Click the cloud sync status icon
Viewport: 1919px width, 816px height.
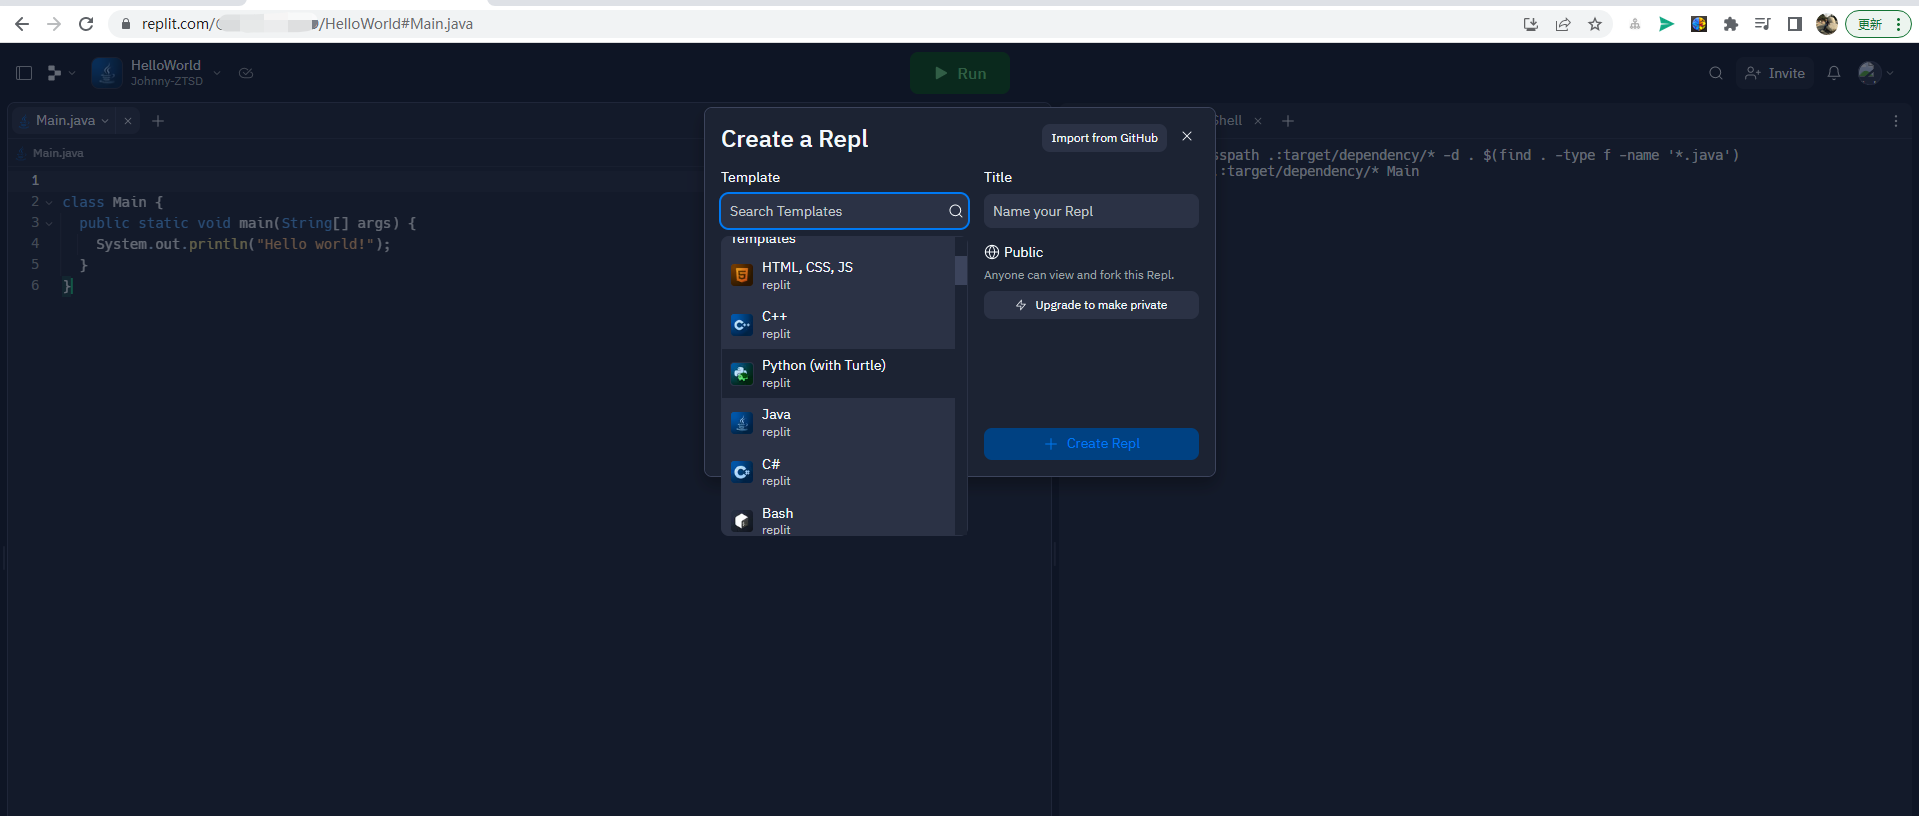[246, 73]
